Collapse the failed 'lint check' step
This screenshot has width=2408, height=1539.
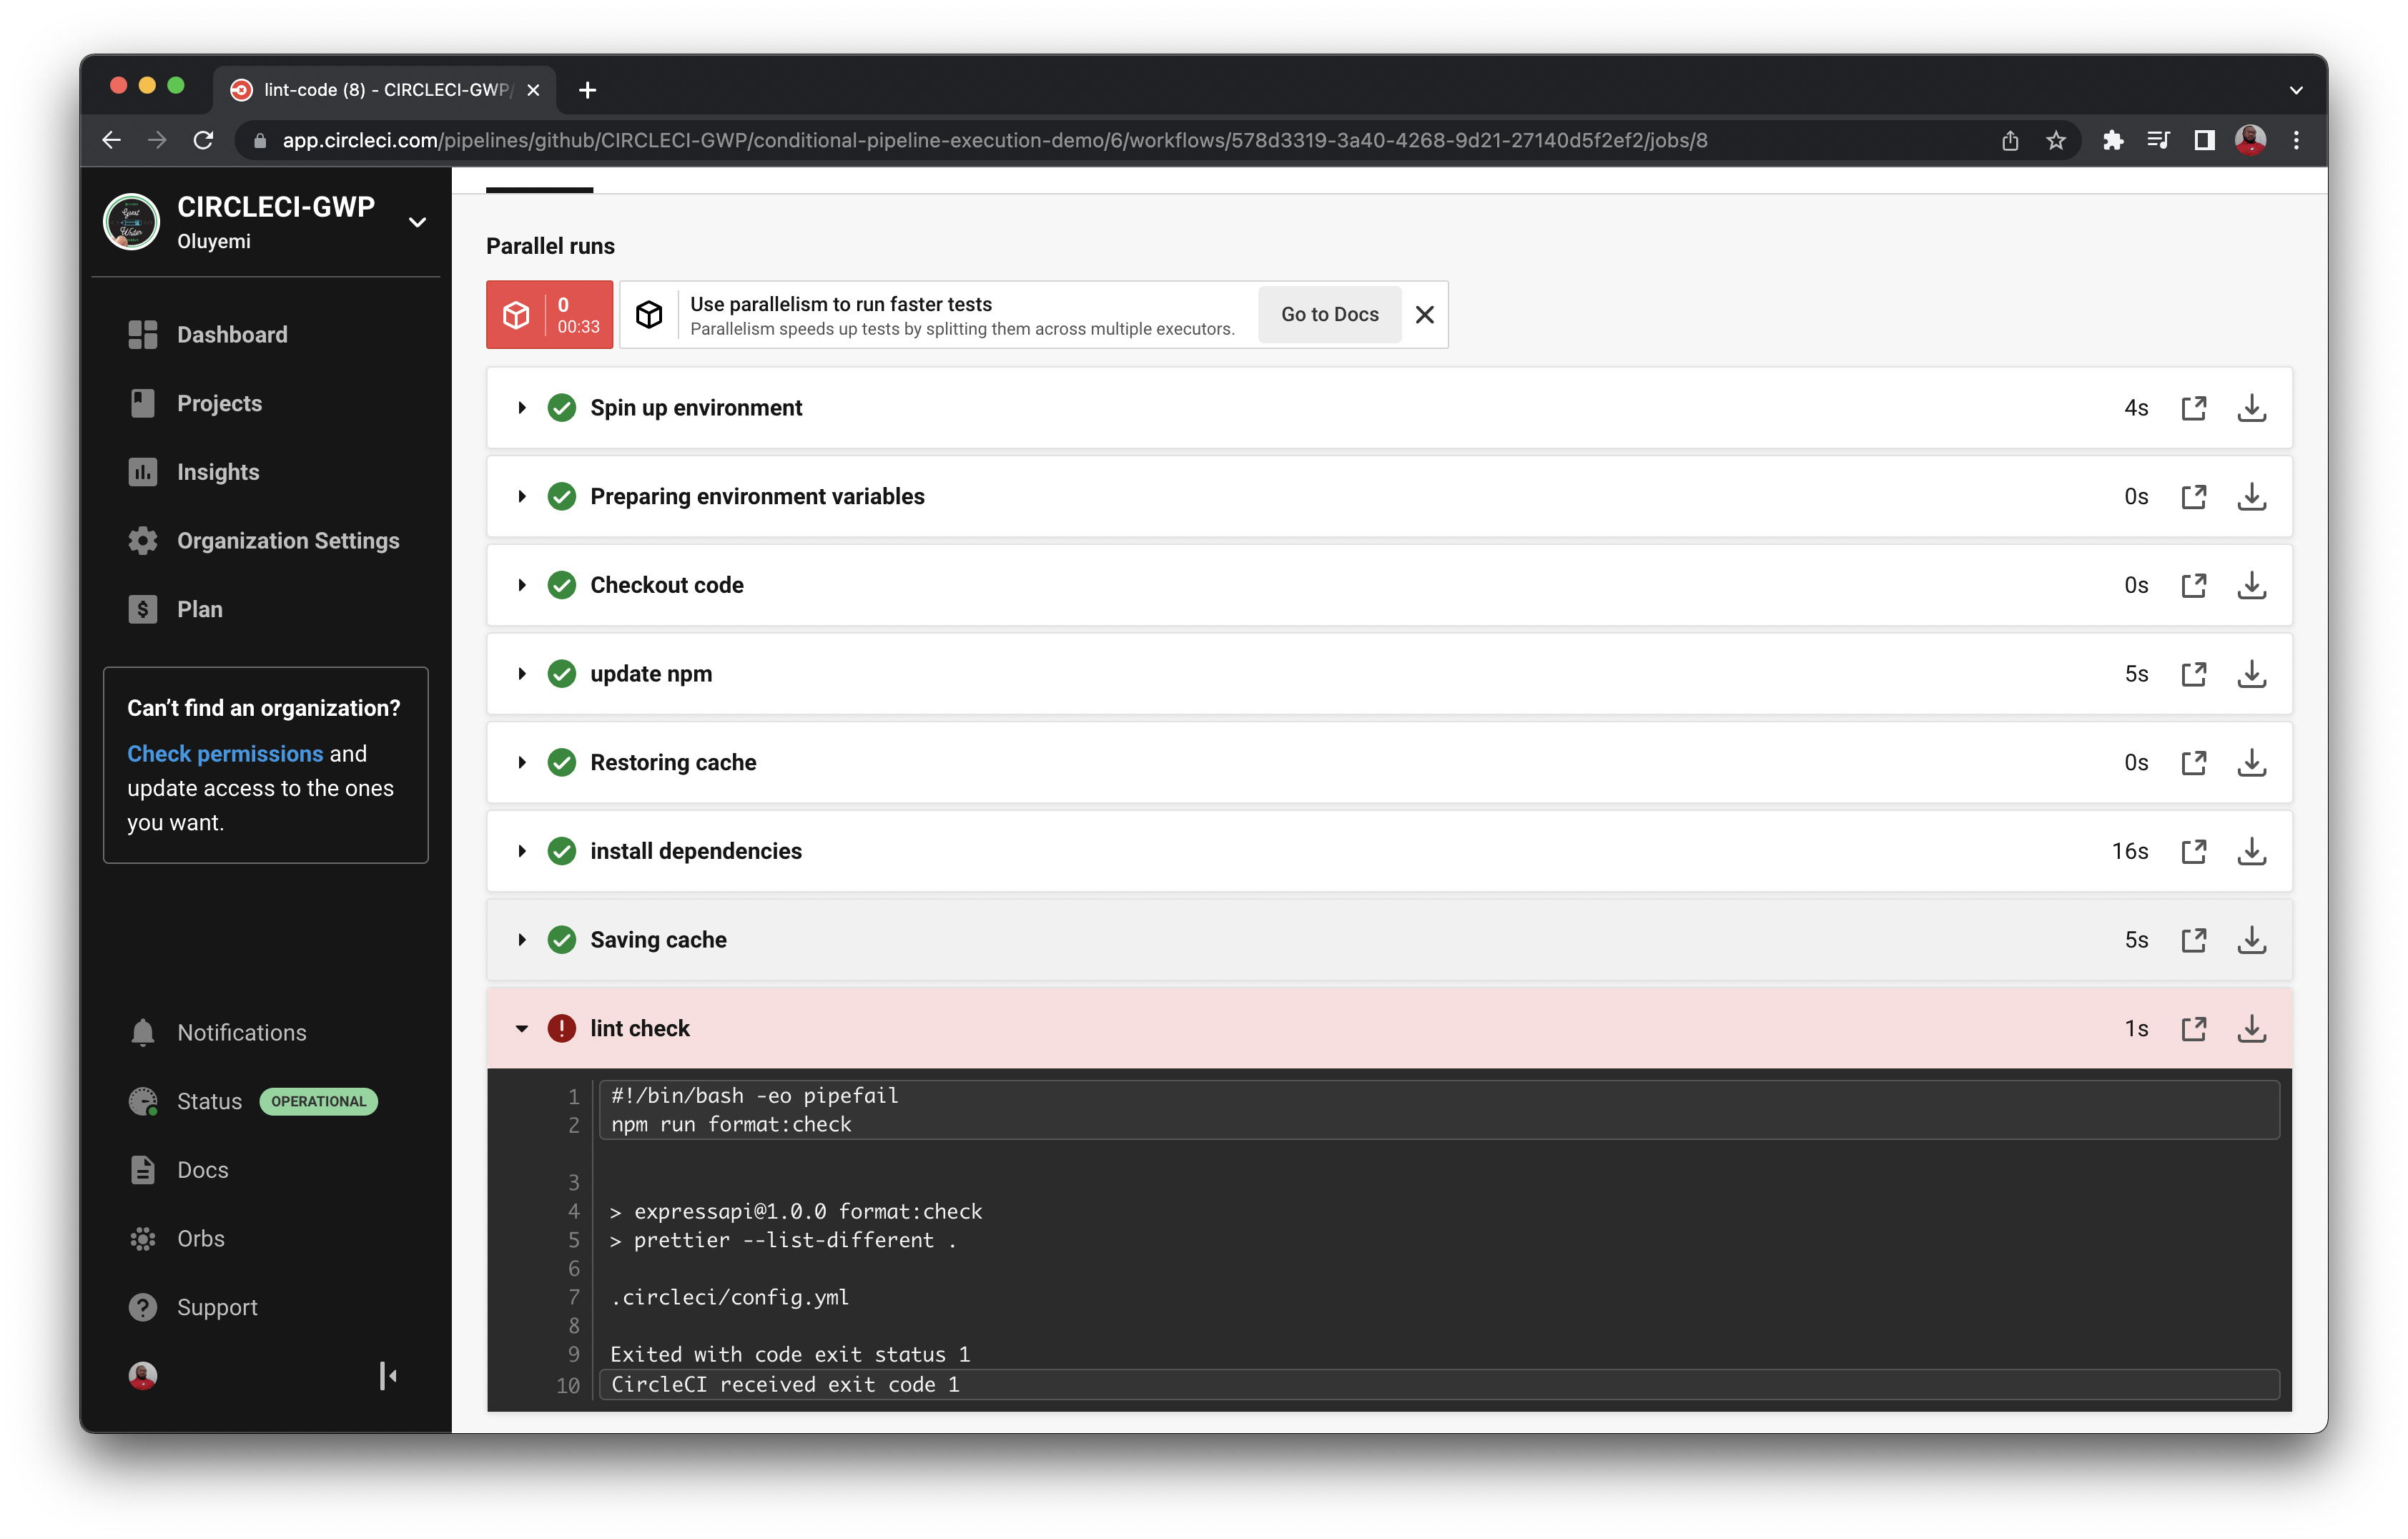521,1028
